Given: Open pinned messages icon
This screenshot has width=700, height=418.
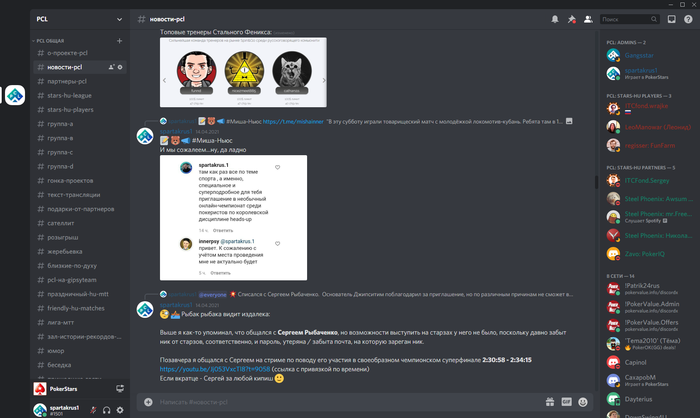Looking at the screenshot, I should click(571, 19).
